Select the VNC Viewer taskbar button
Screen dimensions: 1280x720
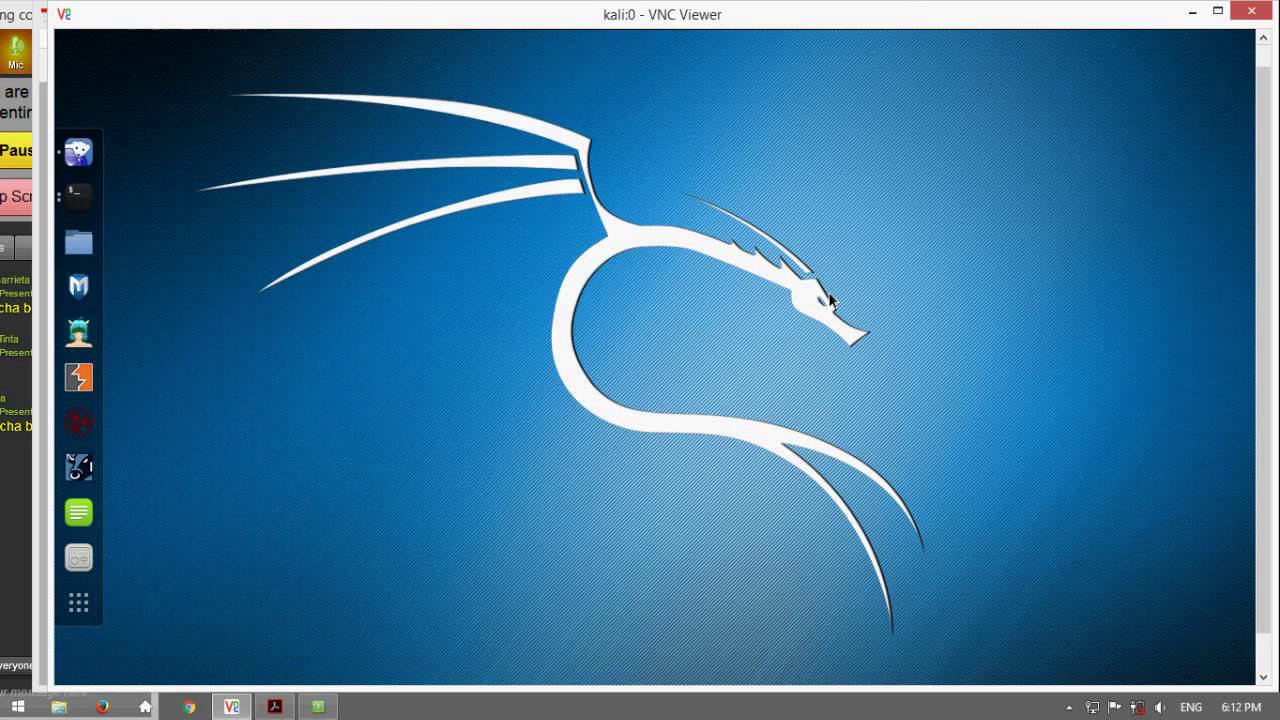click(232, 707)
